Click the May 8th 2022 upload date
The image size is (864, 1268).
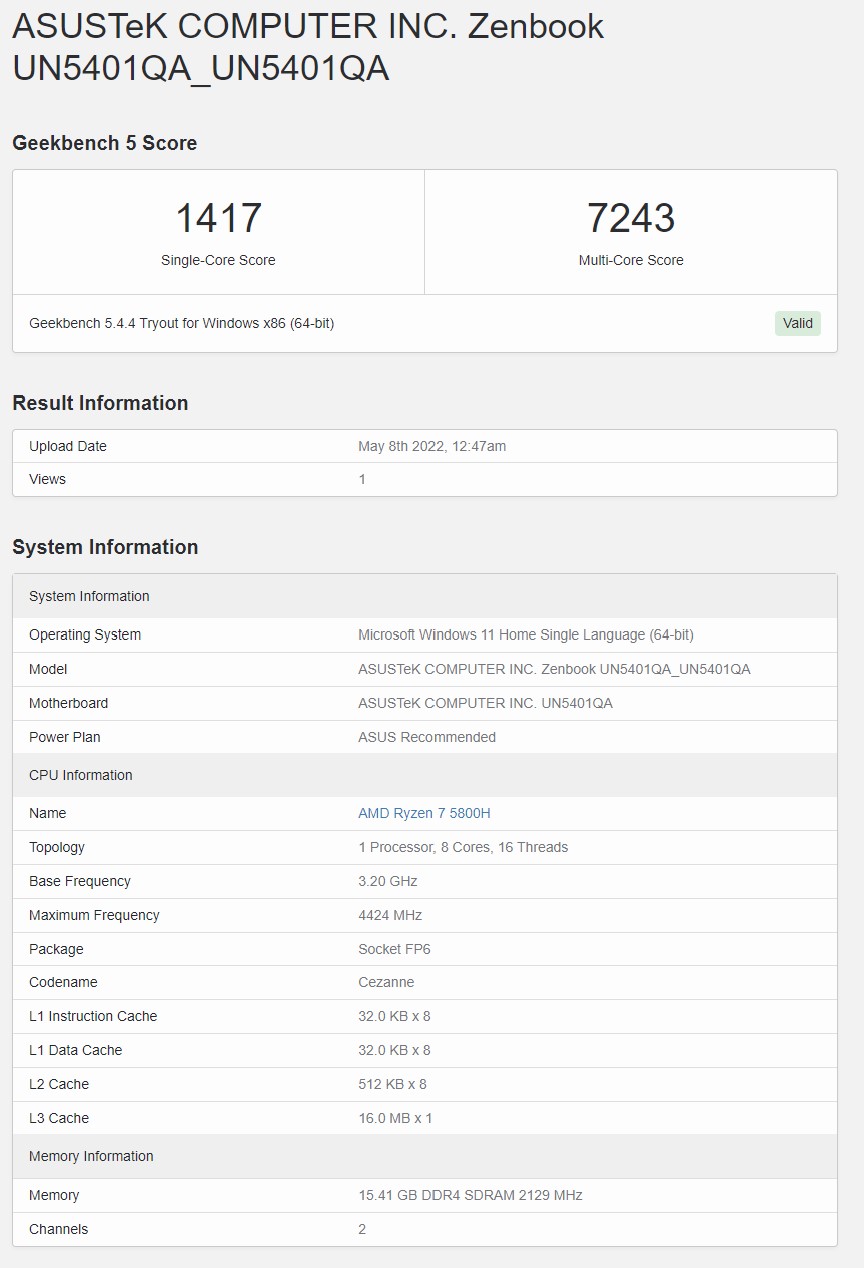point(432,446)
